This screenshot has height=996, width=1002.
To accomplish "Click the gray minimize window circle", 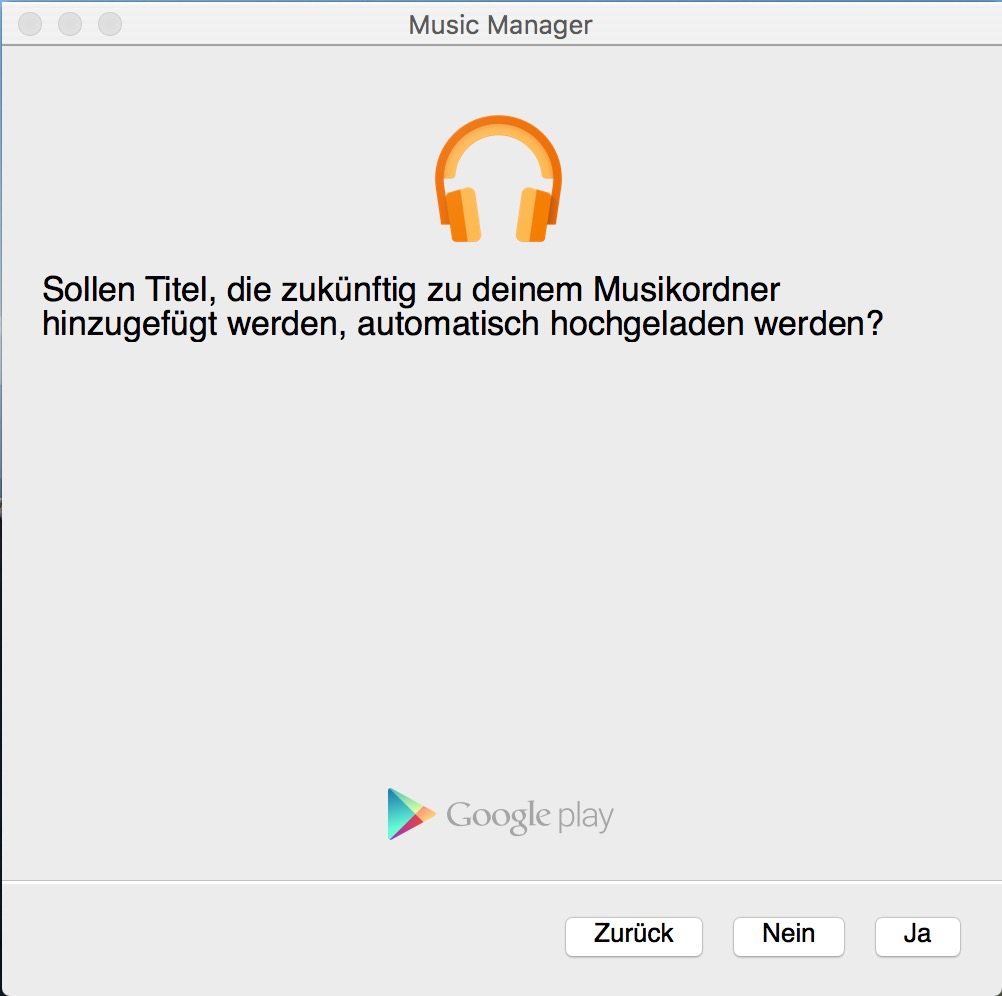I will [x=70, y=24].
